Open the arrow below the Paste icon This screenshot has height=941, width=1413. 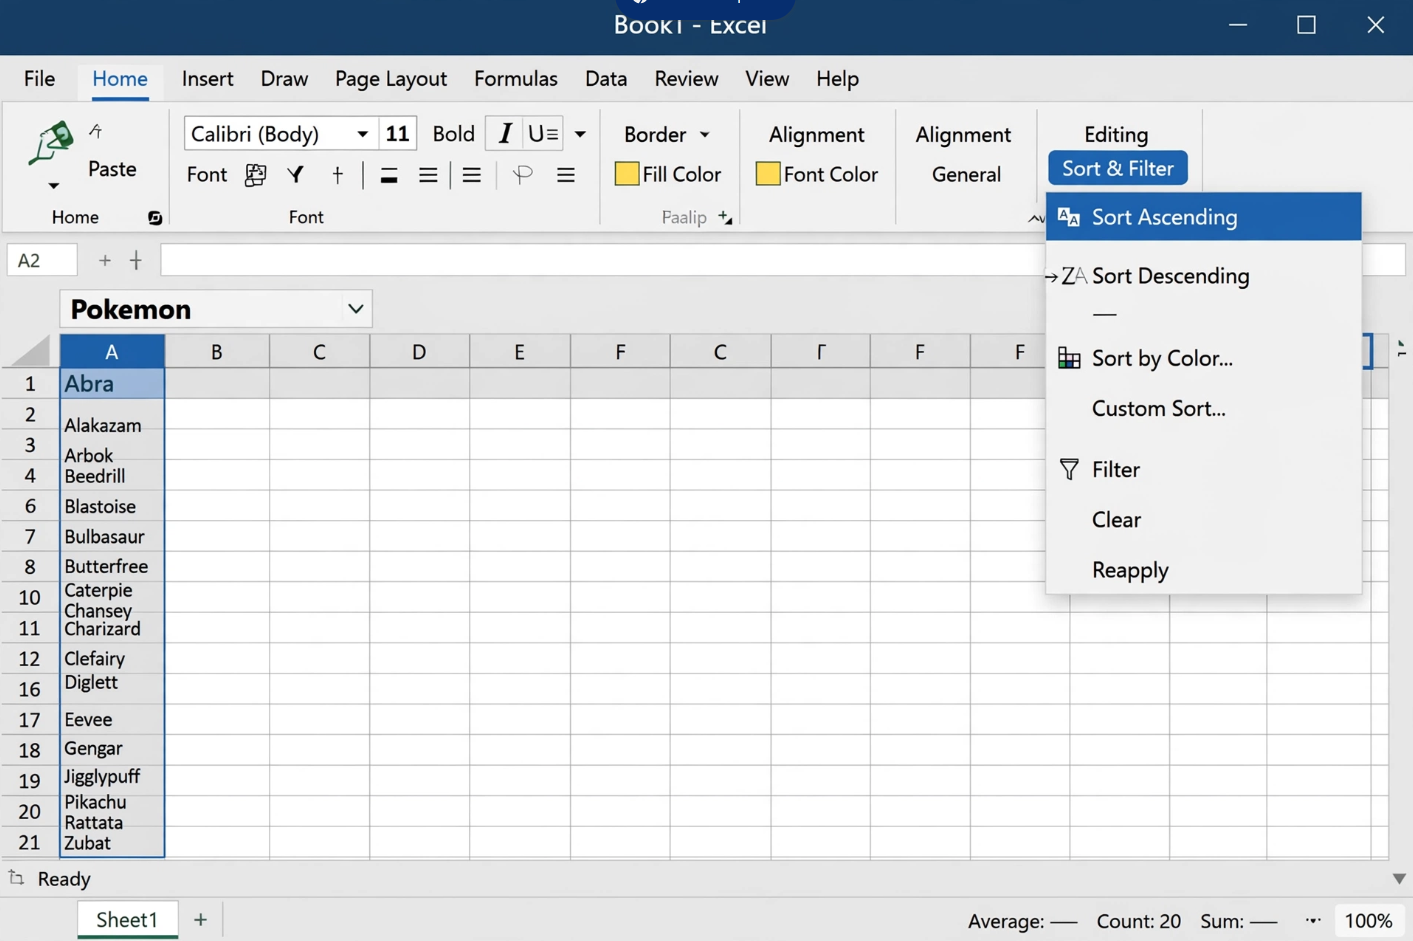pyautogui.click(x=54, y=186)
